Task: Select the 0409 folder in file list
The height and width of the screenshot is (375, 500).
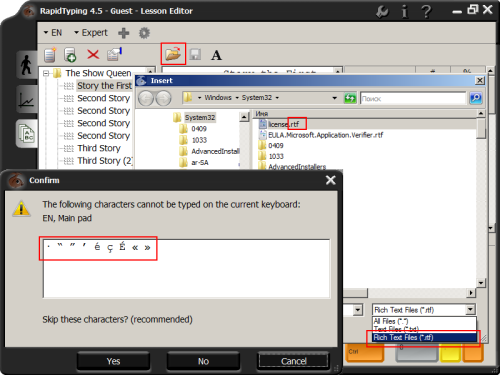Action: point(271,146)
